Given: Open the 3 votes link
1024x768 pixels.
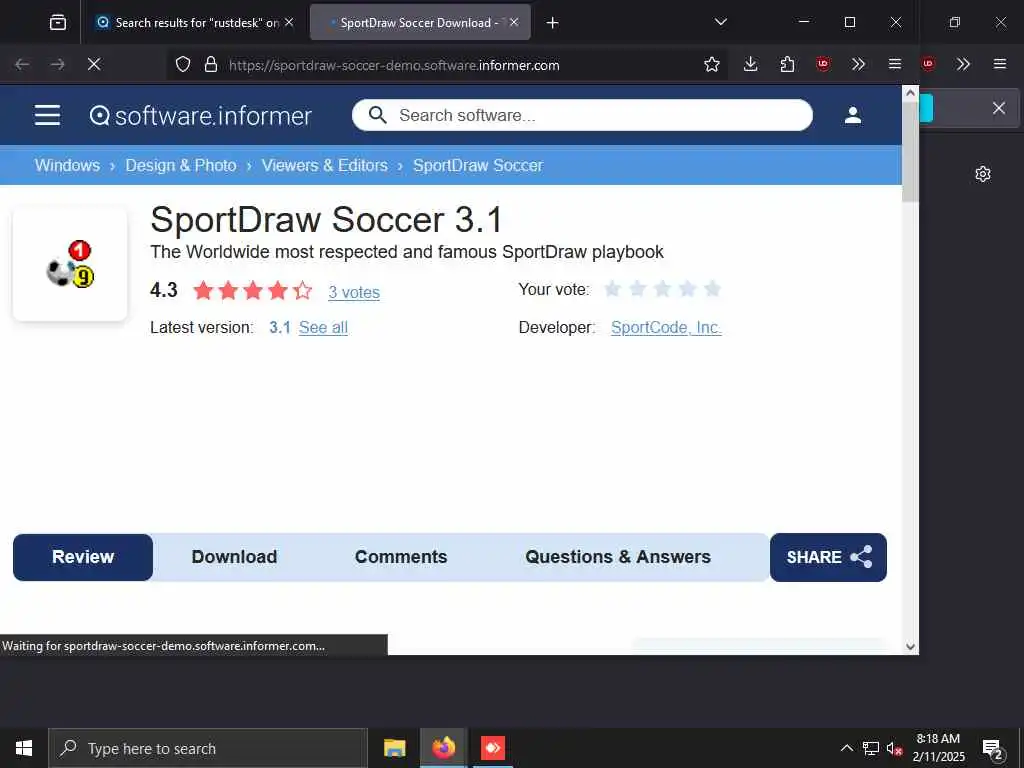Looking at the screenshot, I should coord(354,292).
